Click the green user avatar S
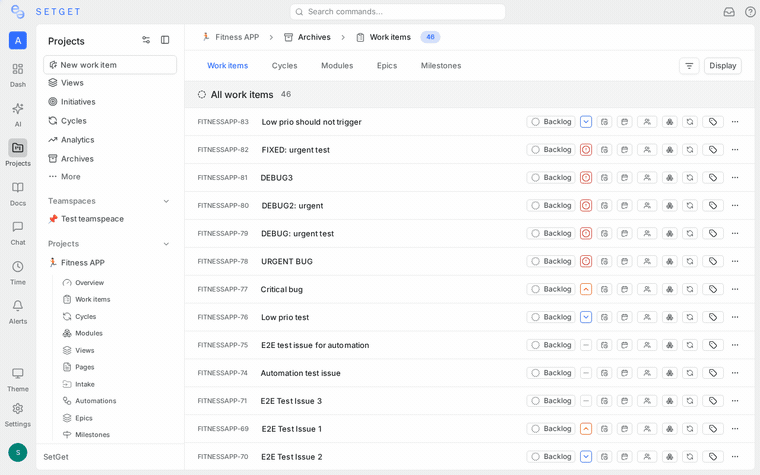Screen dimensions: 760x475 click(x=18, y=452)
